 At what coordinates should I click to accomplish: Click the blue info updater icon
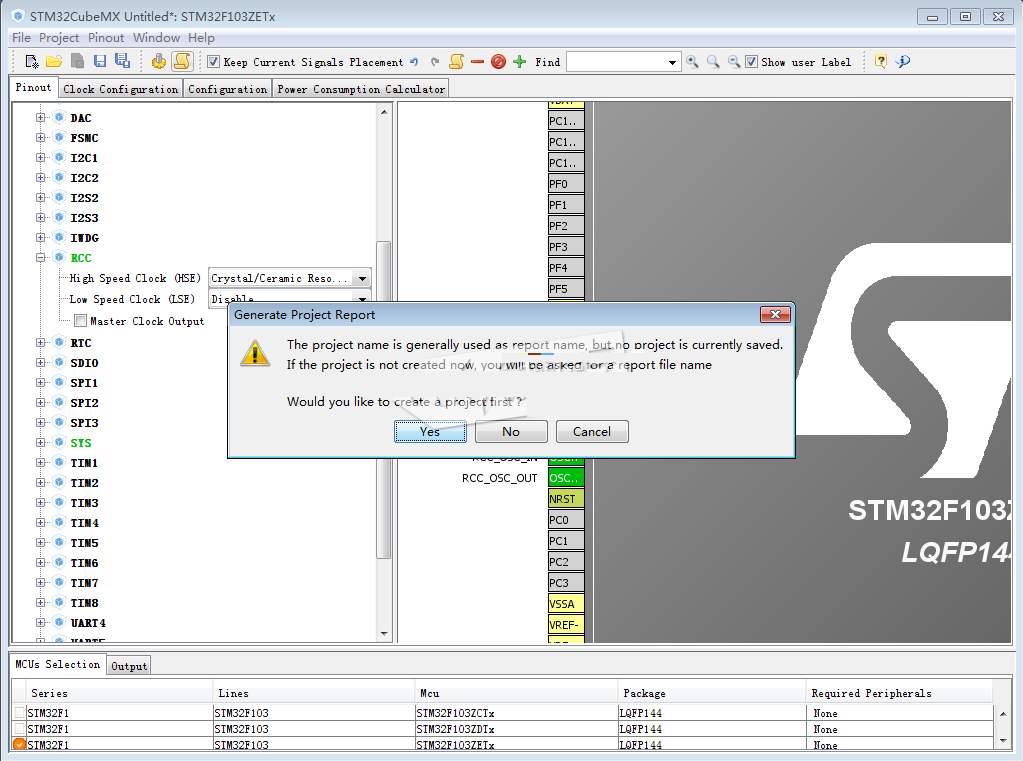tap(903, 61)
